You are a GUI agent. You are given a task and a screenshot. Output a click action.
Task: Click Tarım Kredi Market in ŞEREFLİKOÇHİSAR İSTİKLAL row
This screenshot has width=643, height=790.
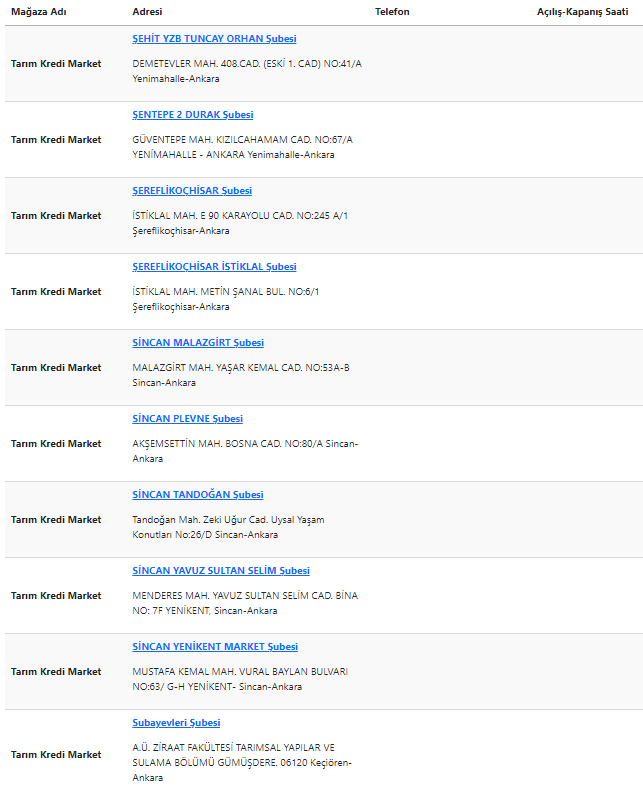(56, 292)
